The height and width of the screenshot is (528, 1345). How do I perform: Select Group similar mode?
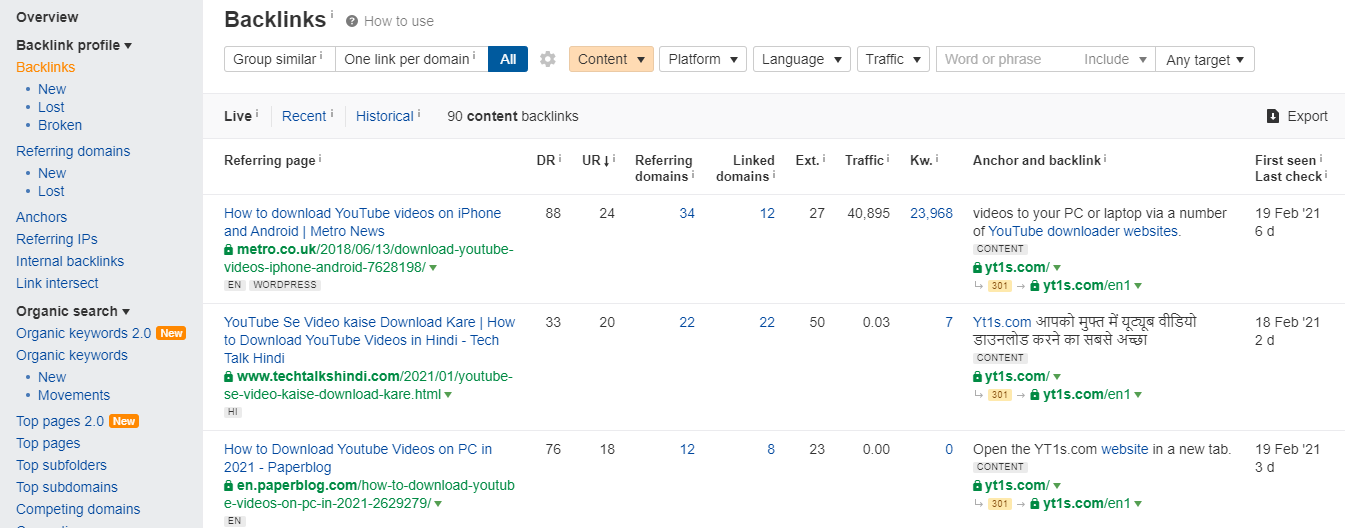pyautogui.click(x=278, y=59)
